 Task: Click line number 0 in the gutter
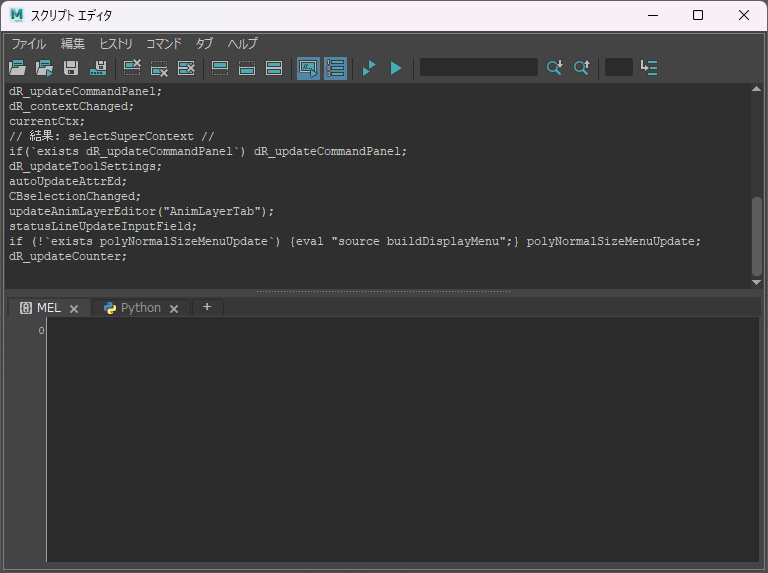tap(42, 331)
